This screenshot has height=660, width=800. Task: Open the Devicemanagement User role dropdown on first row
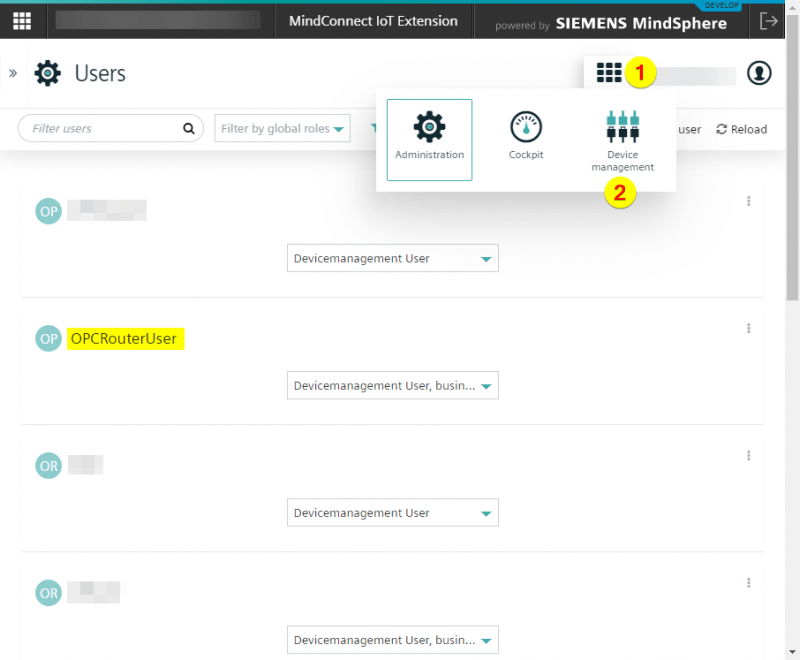tap(392, 257)
